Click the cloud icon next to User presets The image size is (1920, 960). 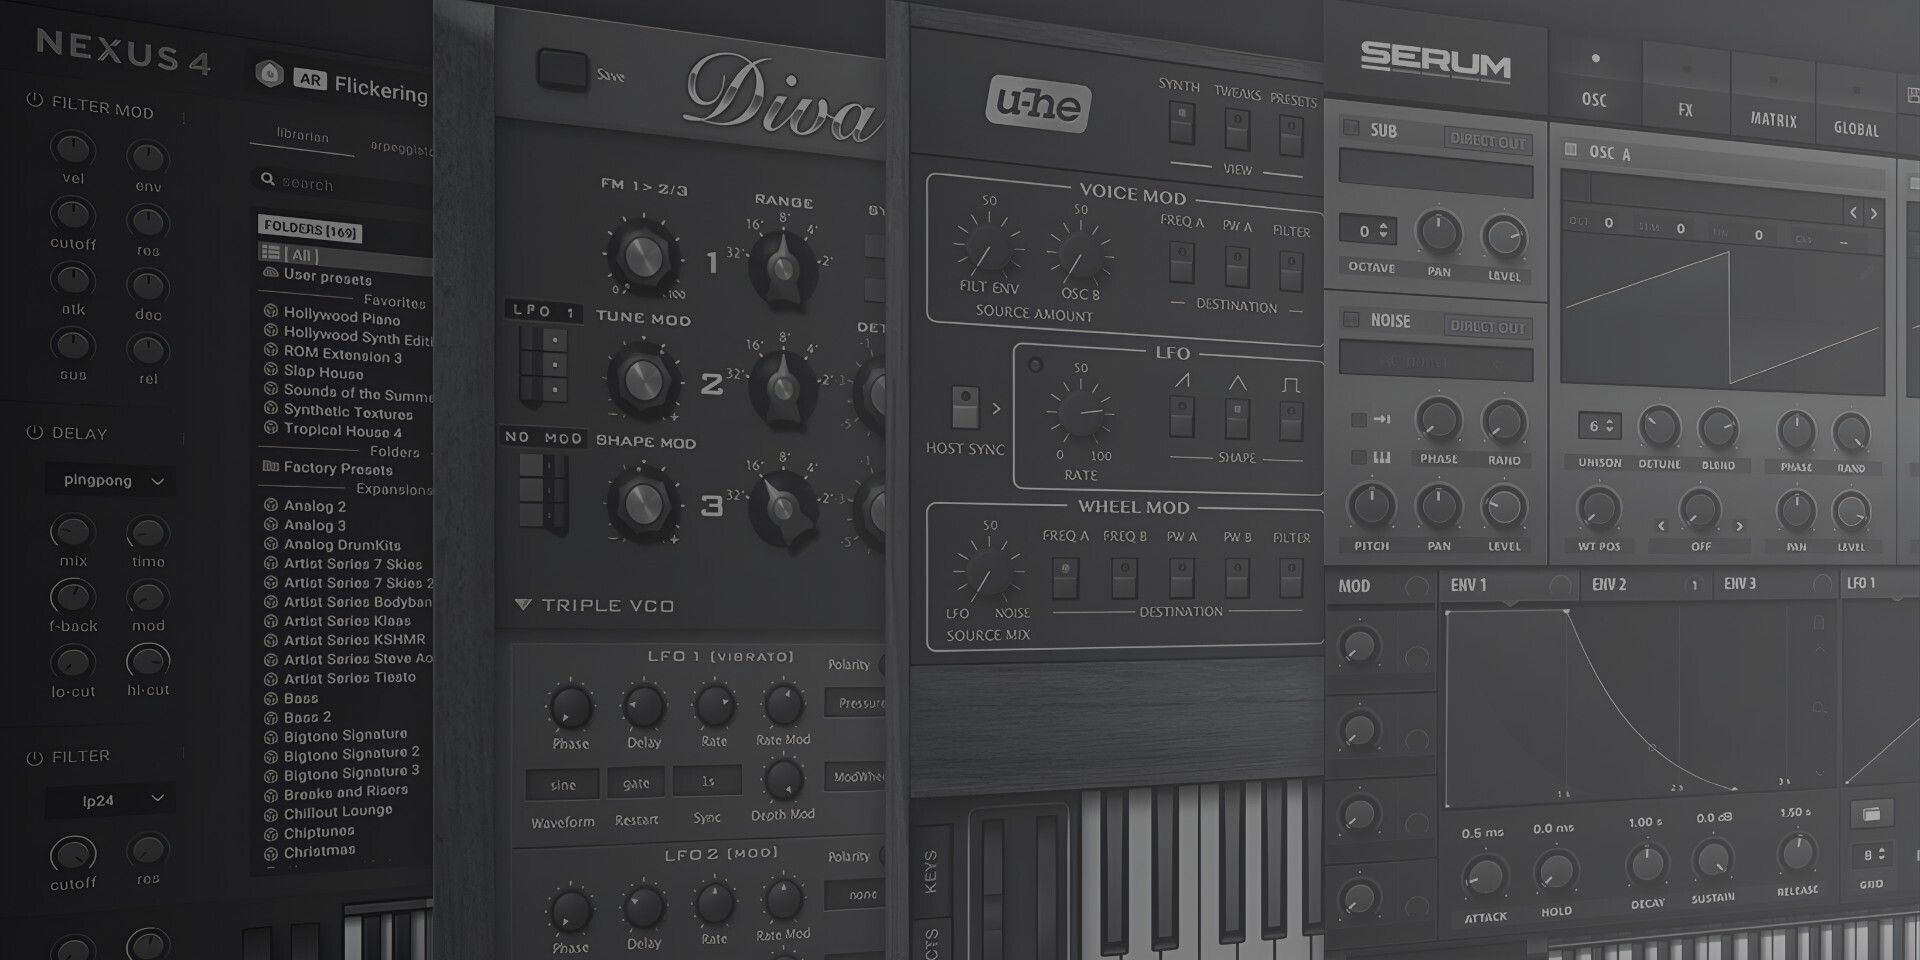point(270,272)
